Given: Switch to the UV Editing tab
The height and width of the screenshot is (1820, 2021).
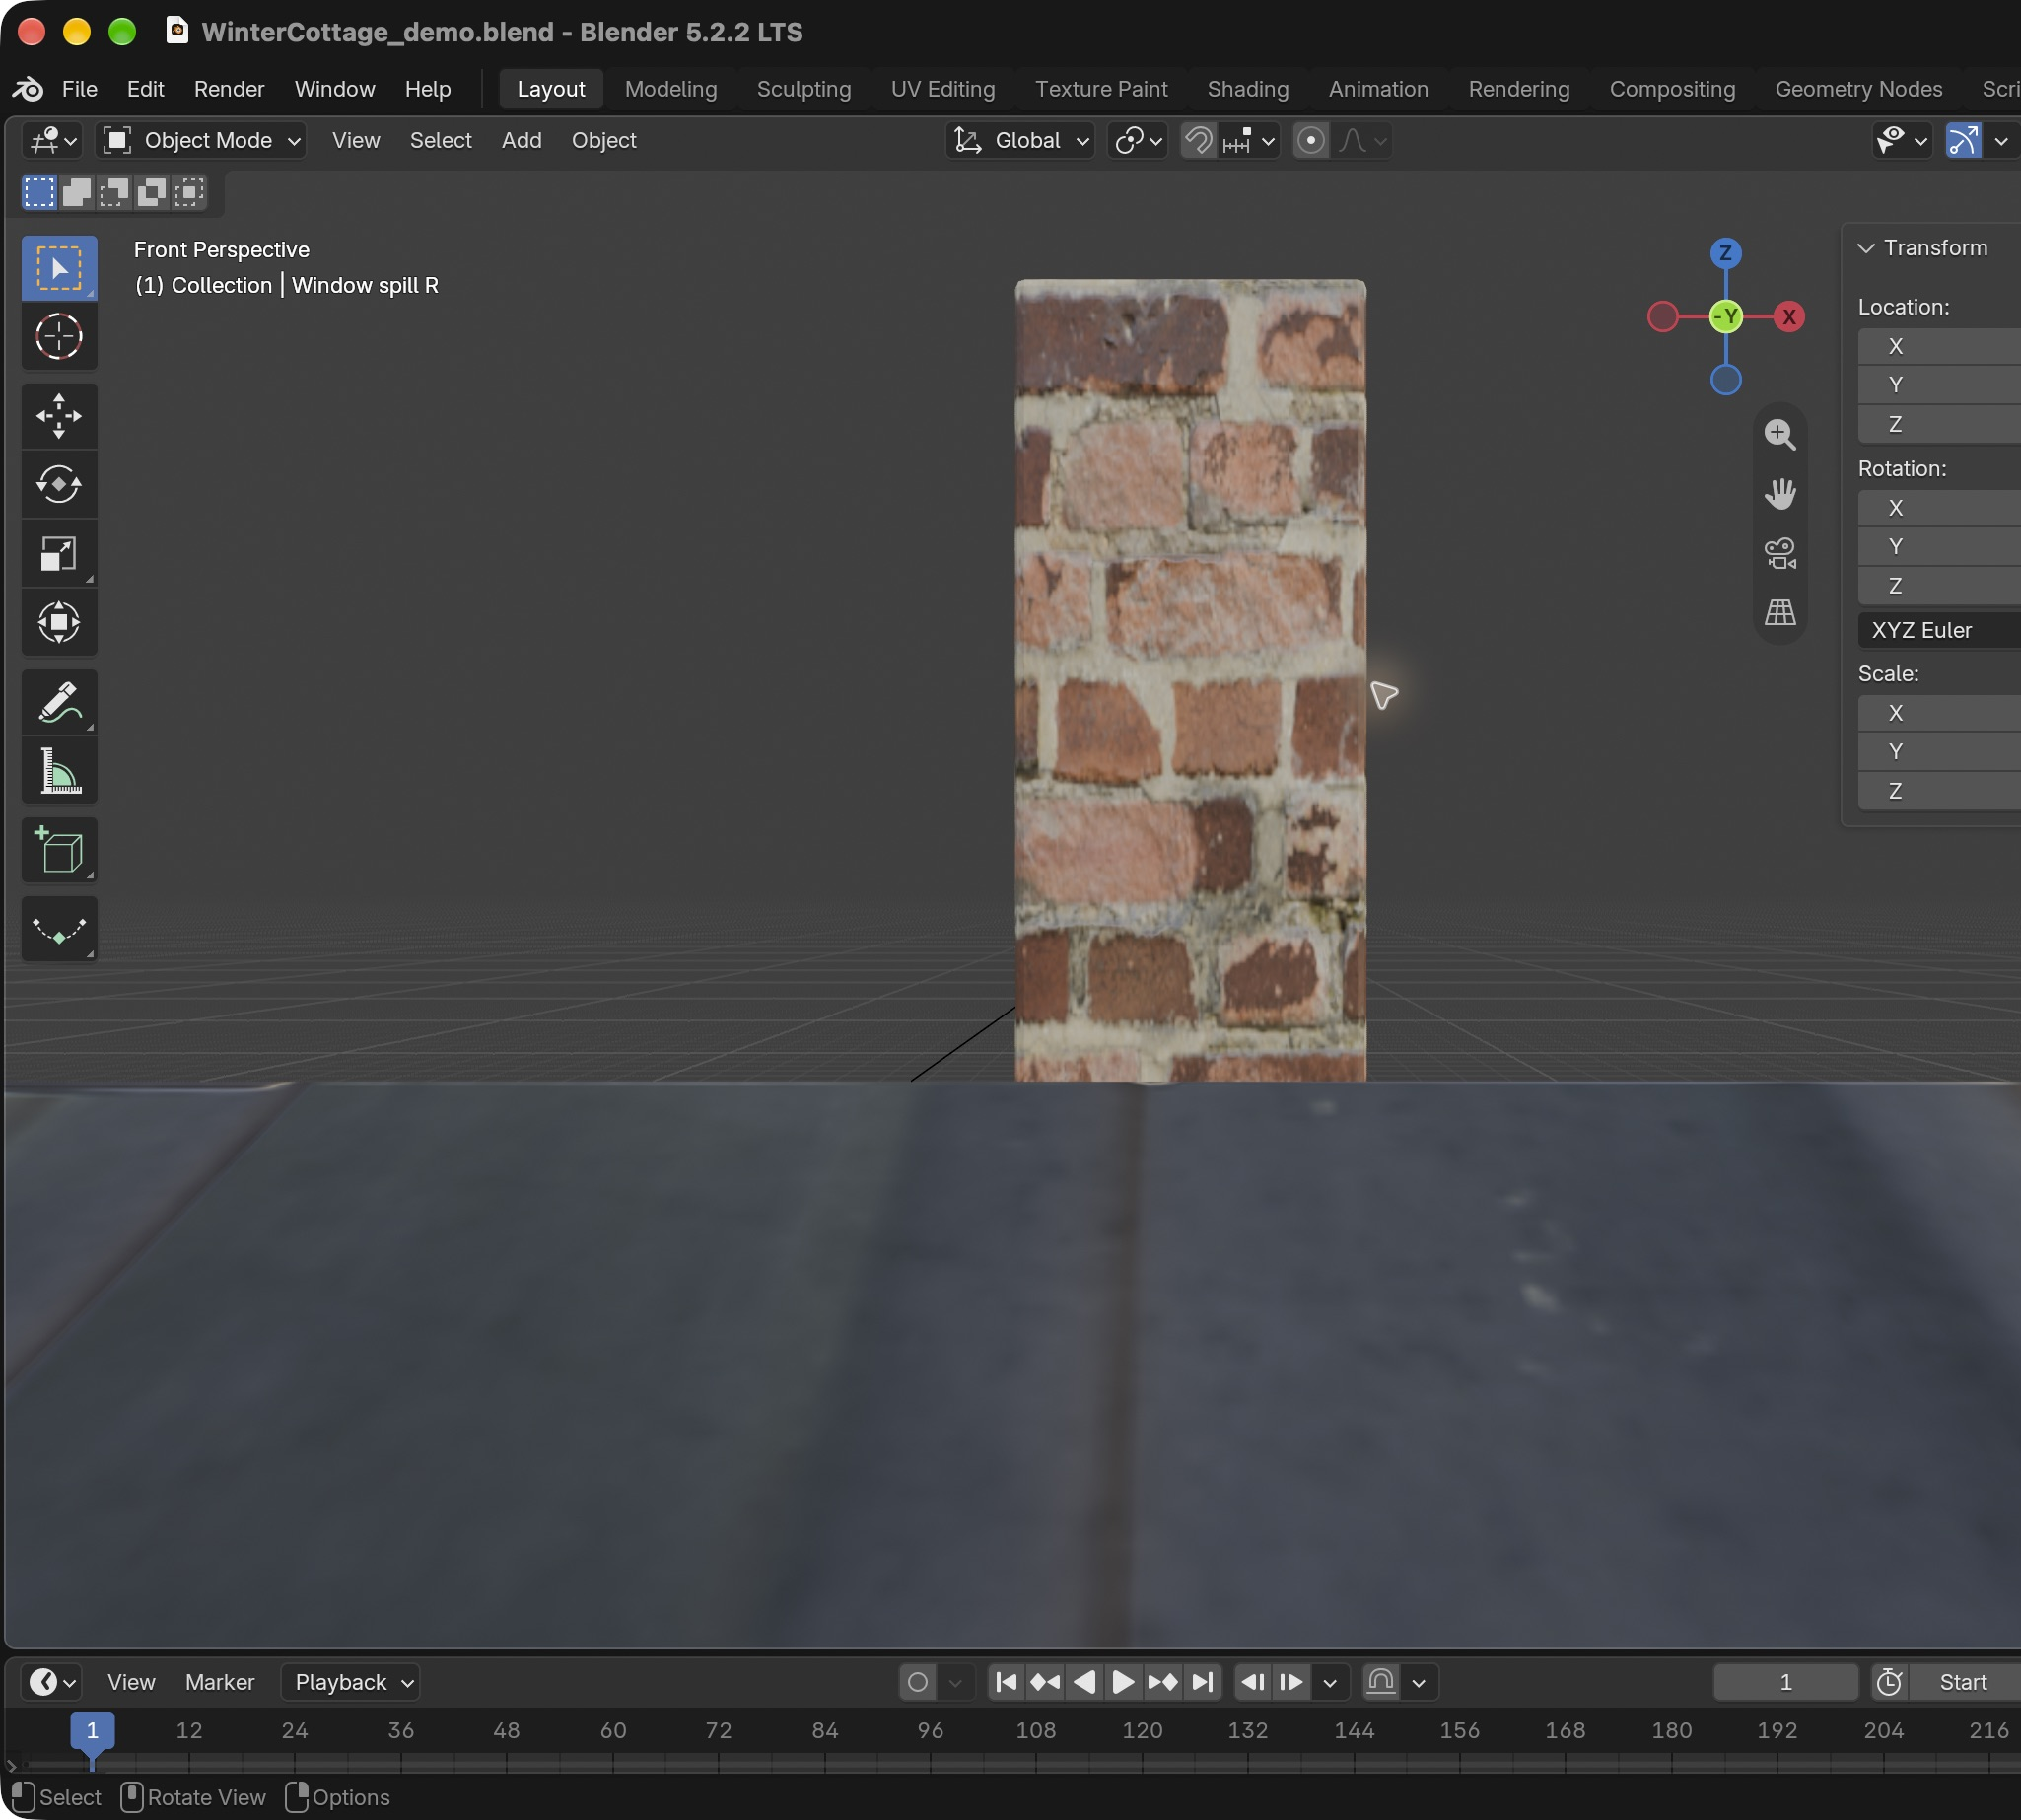Looking at the screenshot, I should point(943,89).
